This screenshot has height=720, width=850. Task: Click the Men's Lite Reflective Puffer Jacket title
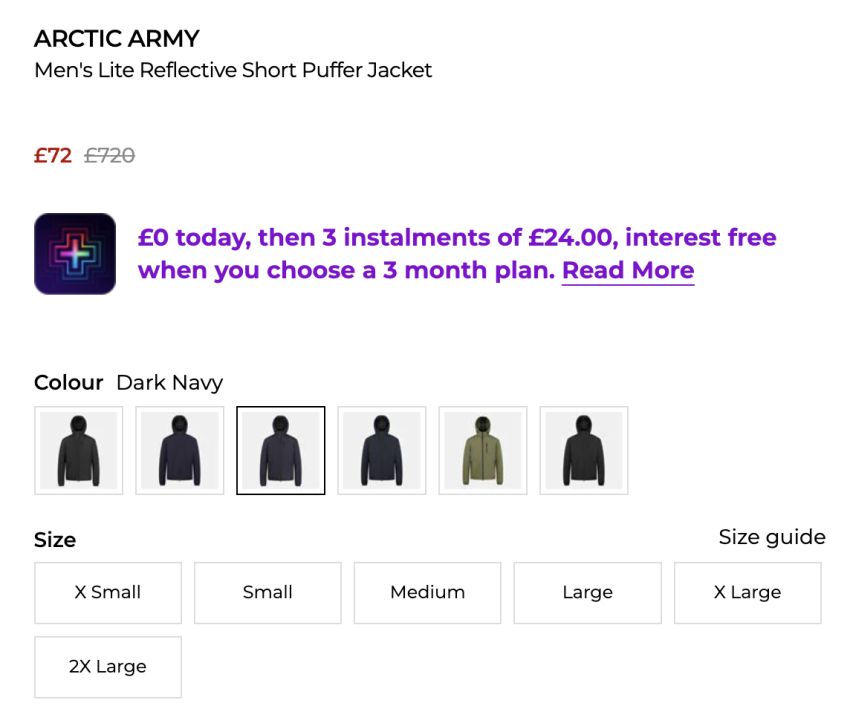(233, 71)
